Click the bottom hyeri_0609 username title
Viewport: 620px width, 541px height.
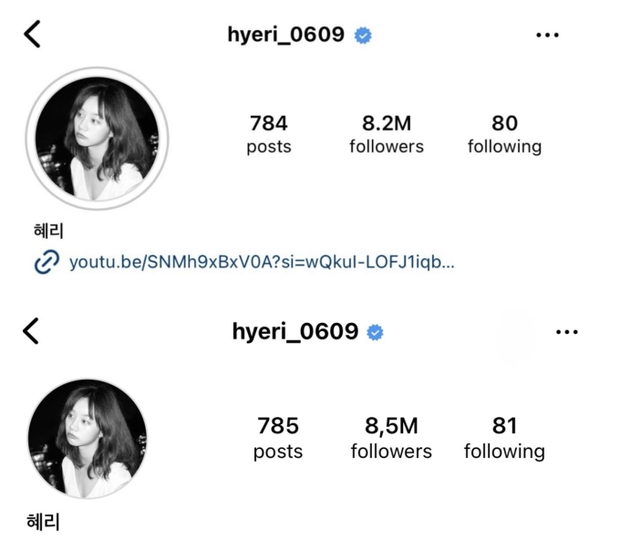point(295,331)
